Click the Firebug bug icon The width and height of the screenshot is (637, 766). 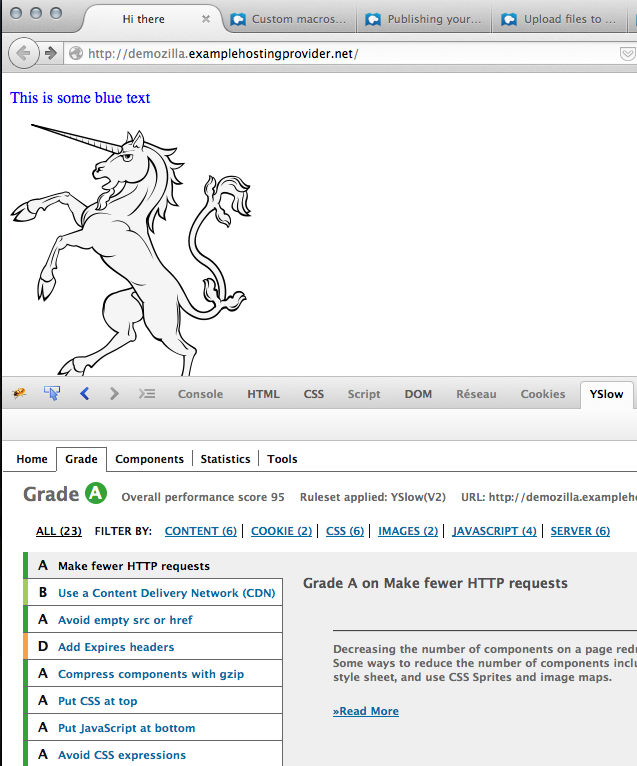19,394
